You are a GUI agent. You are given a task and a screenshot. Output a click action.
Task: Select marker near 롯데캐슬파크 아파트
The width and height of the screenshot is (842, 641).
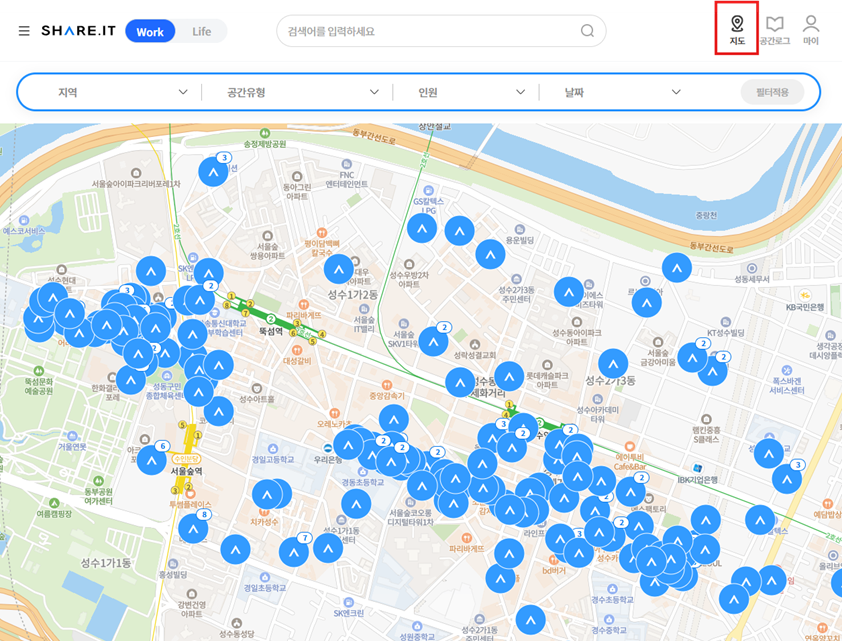coord(509,376)
